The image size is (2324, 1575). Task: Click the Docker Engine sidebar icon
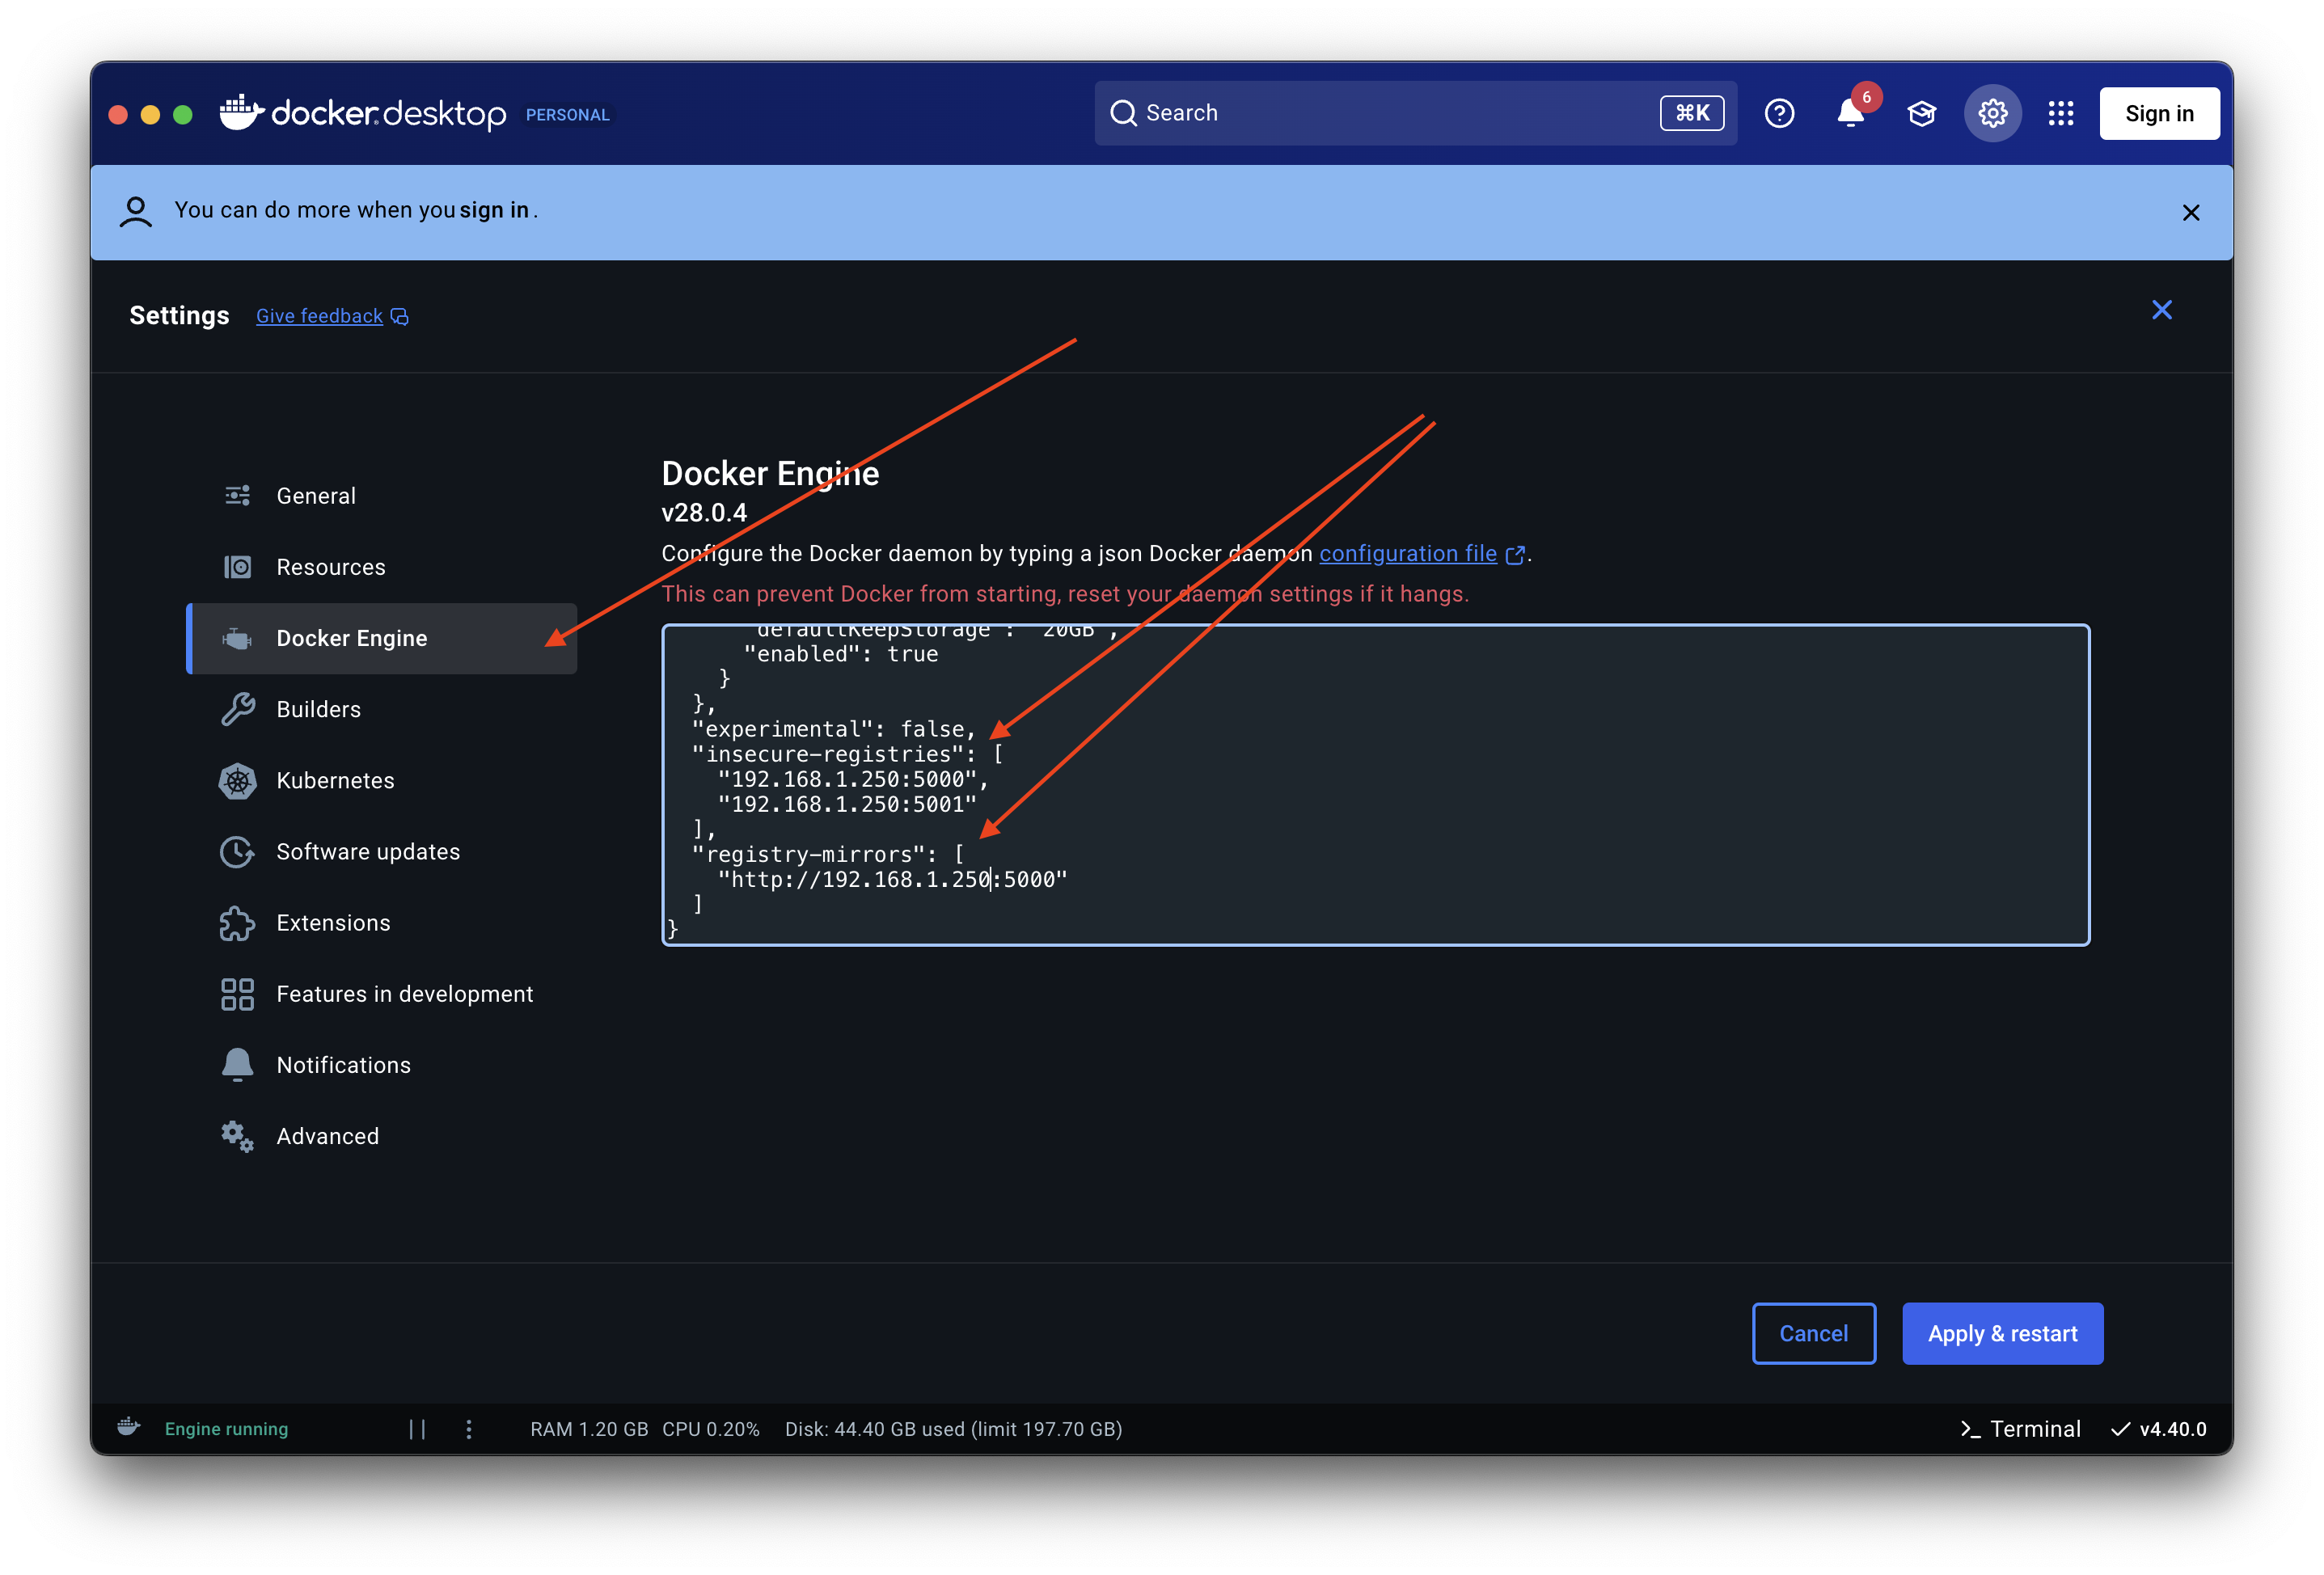click(x=237, y=638)
